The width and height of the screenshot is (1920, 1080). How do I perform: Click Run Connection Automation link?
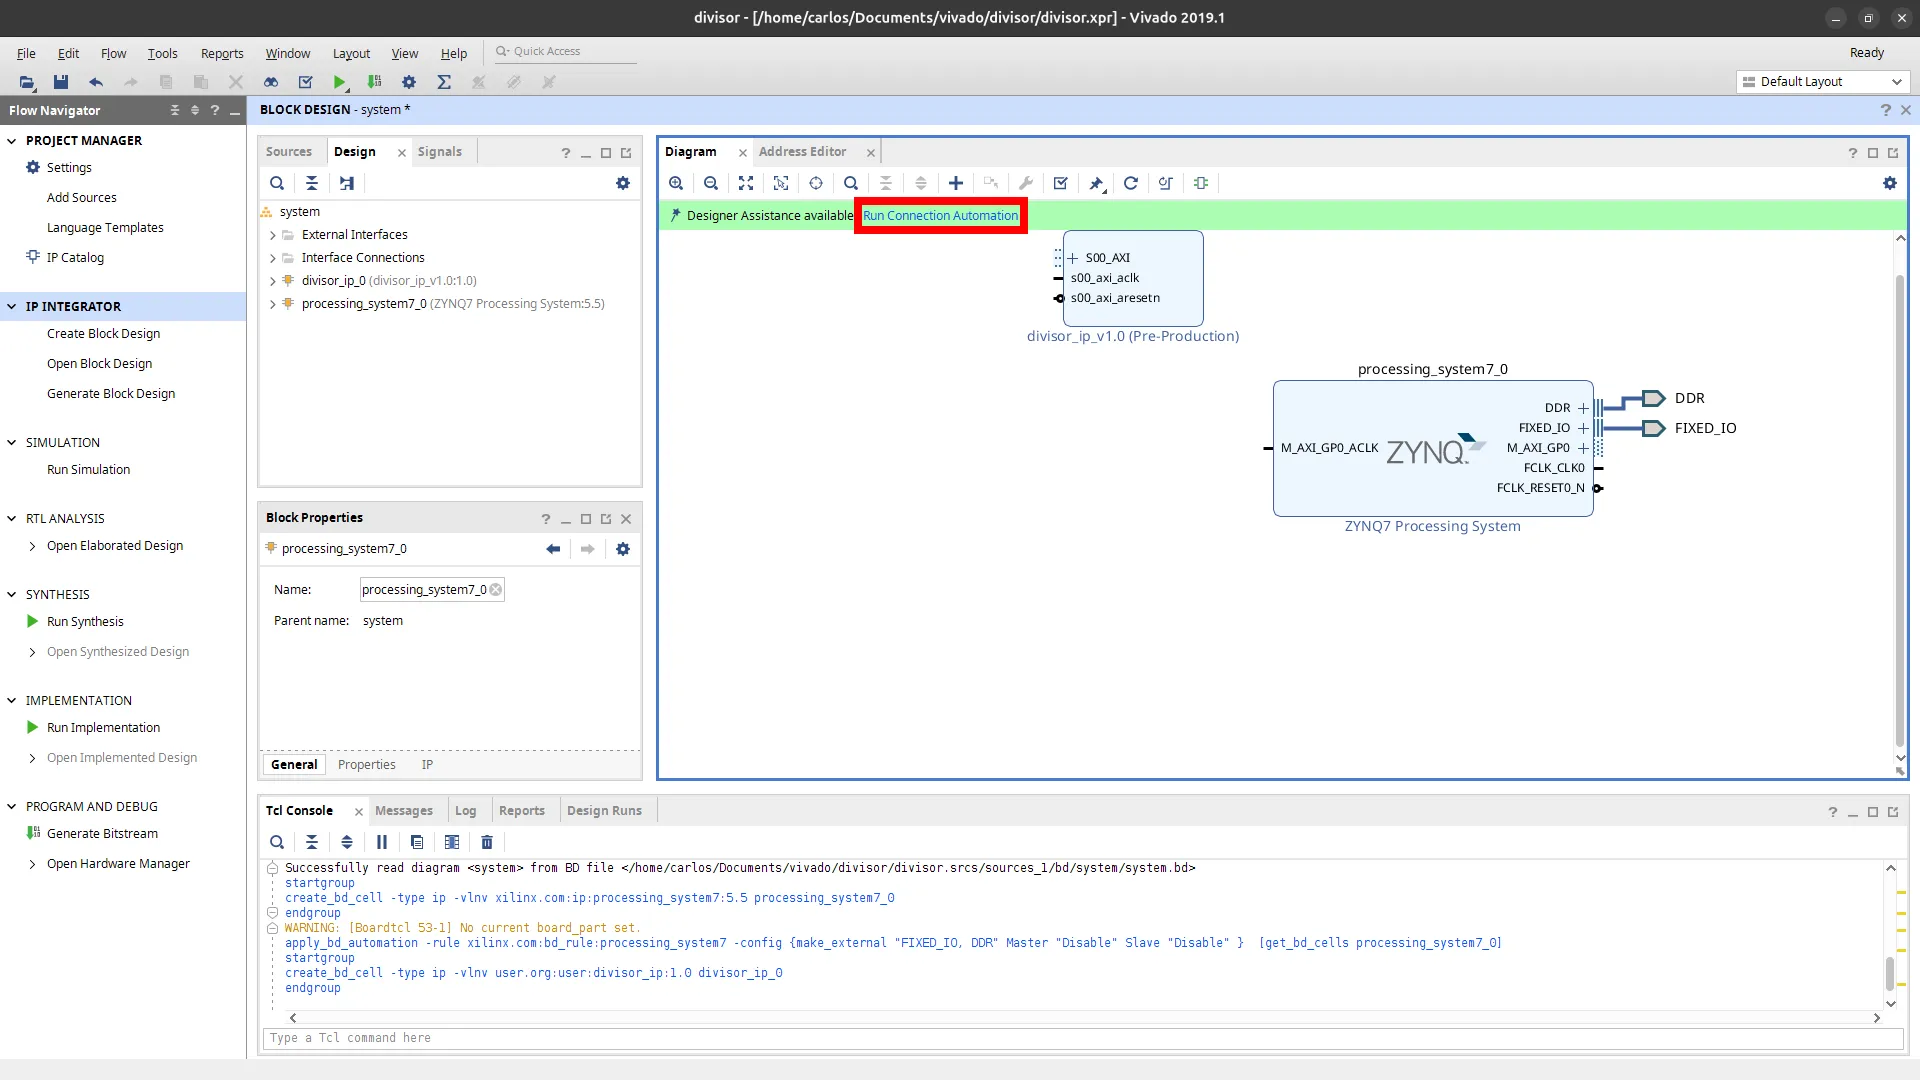click(941, 216)
